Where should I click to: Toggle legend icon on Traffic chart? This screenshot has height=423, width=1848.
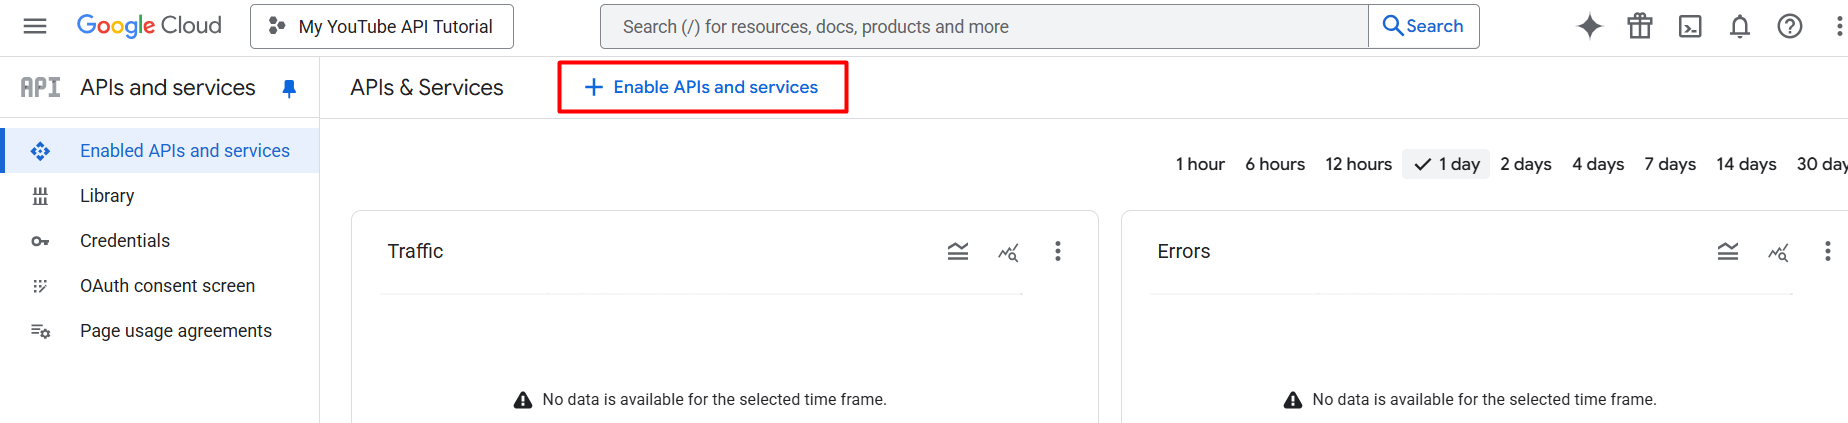point(958,252)
